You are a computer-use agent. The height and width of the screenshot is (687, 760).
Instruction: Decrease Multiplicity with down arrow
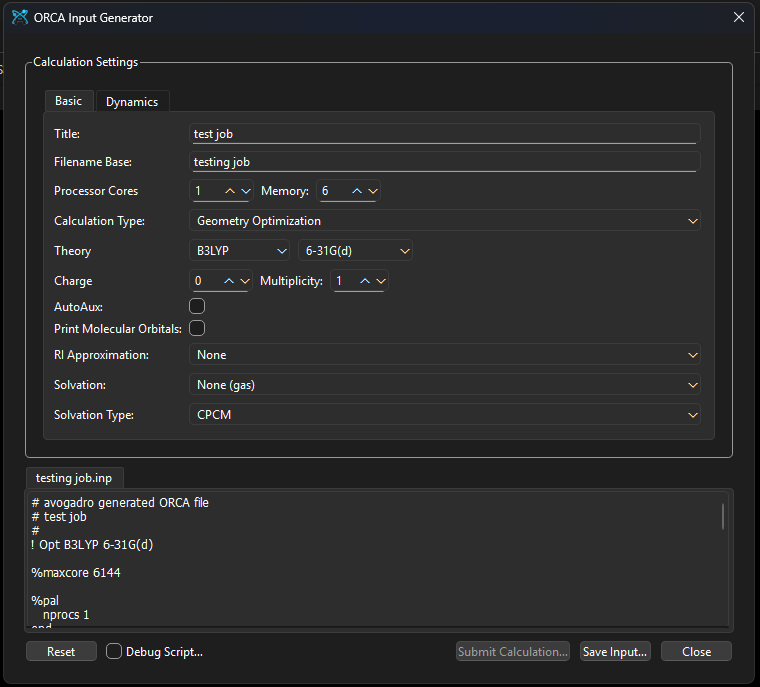pos(380,281)
